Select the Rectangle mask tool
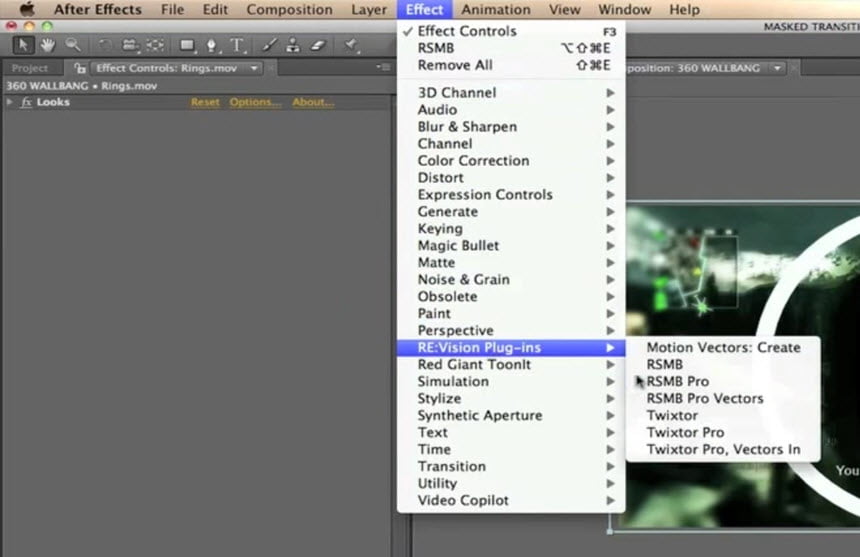Screen dimensions: 860x557 tap(188, 46)
